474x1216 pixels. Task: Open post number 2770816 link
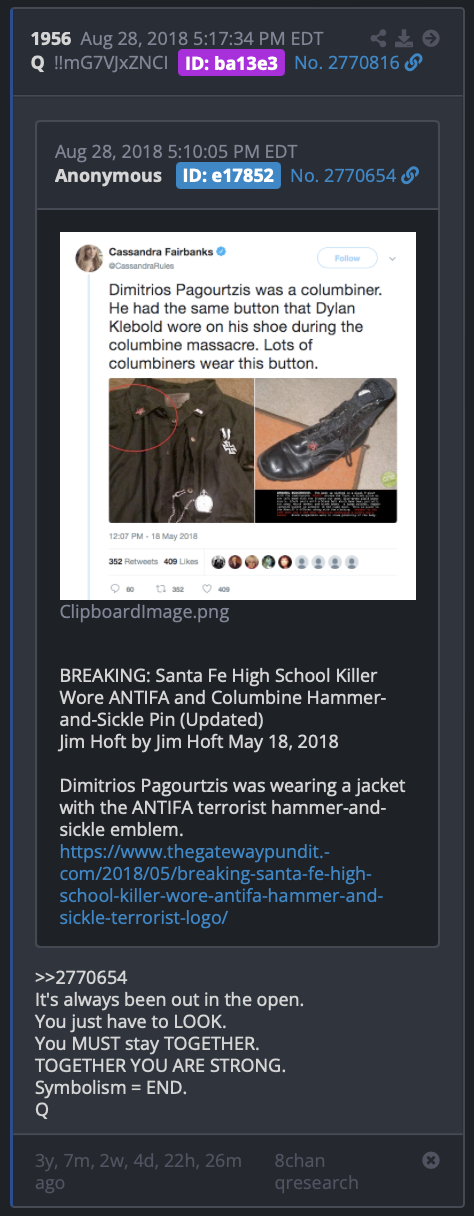point(347,64)
